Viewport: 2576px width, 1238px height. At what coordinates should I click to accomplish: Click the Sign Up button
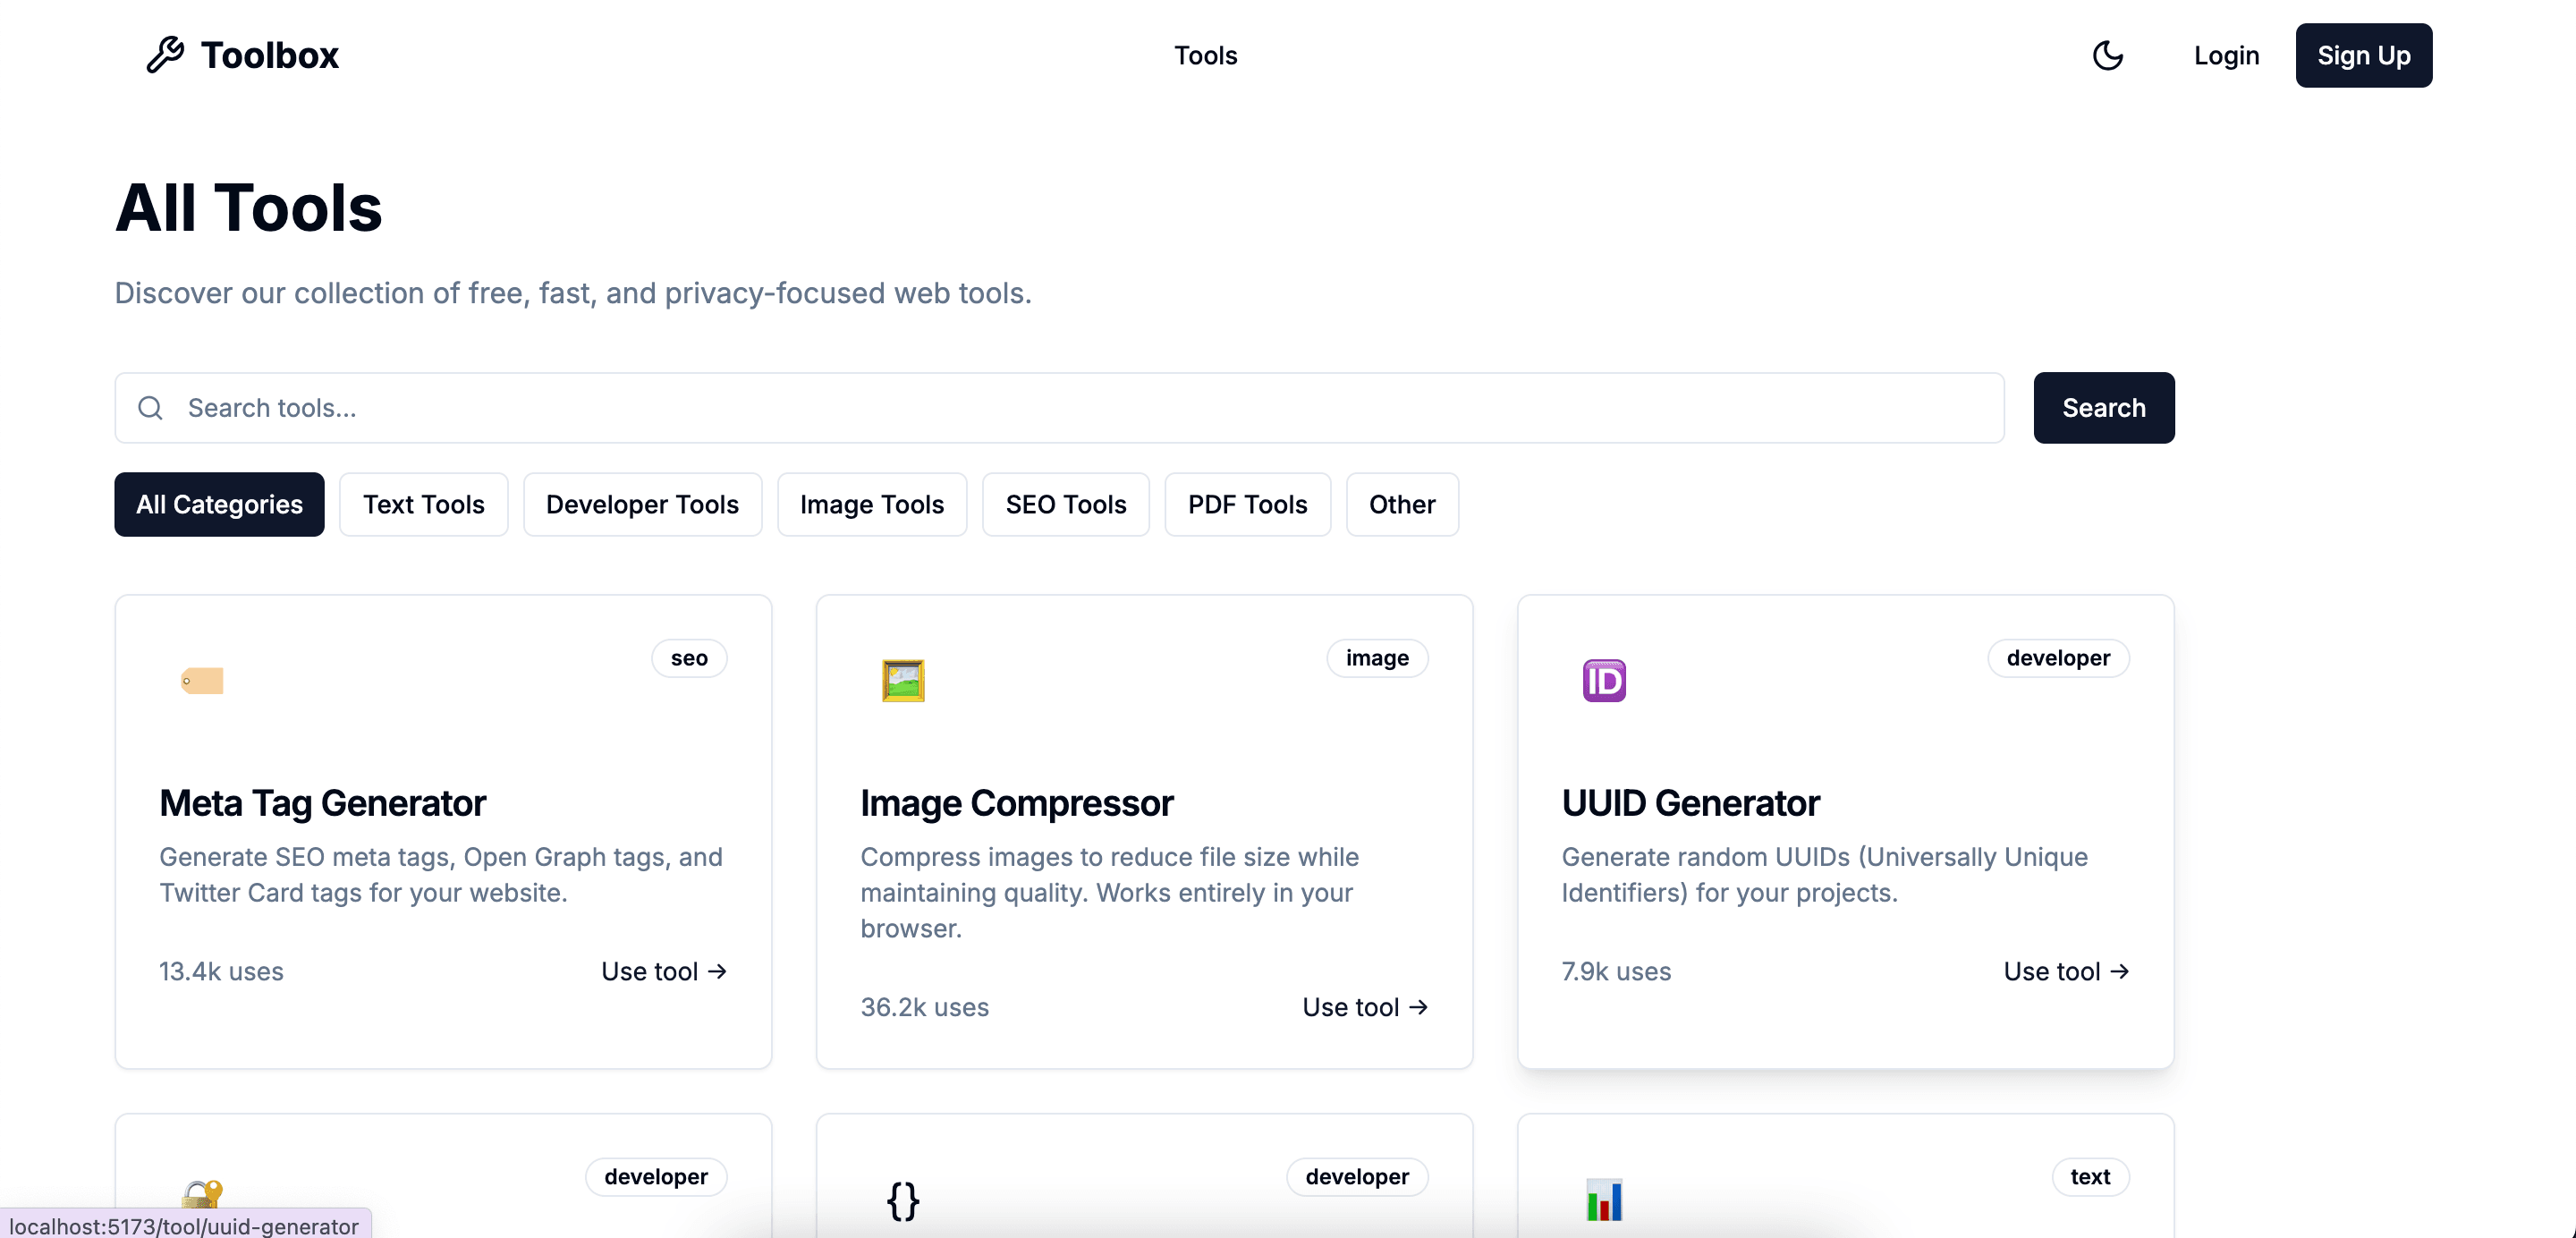[2363, 56]
